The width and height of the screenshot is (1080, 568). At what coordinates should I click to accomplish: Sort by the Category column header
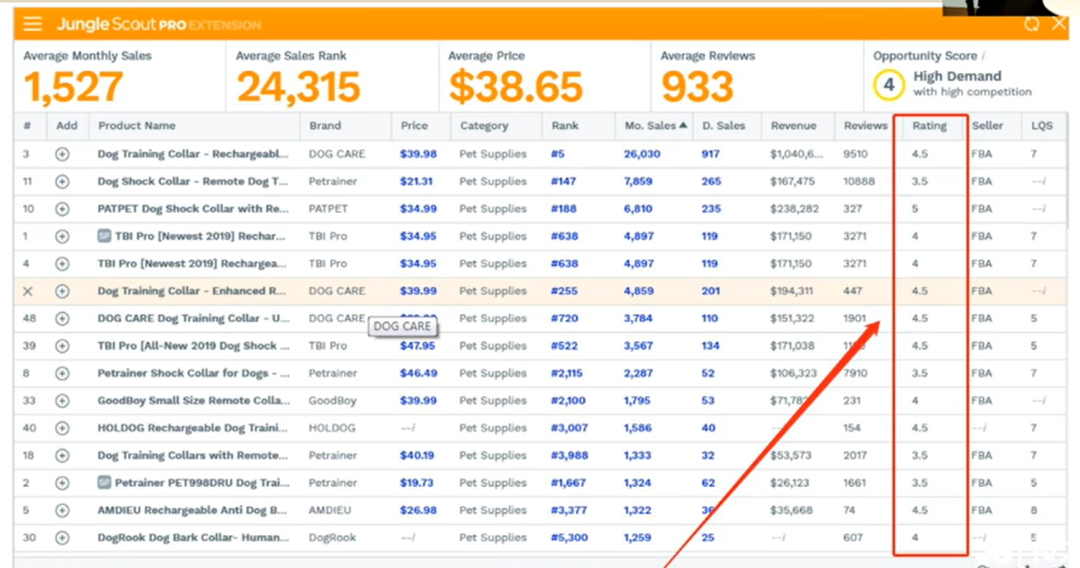click(484, 125)
